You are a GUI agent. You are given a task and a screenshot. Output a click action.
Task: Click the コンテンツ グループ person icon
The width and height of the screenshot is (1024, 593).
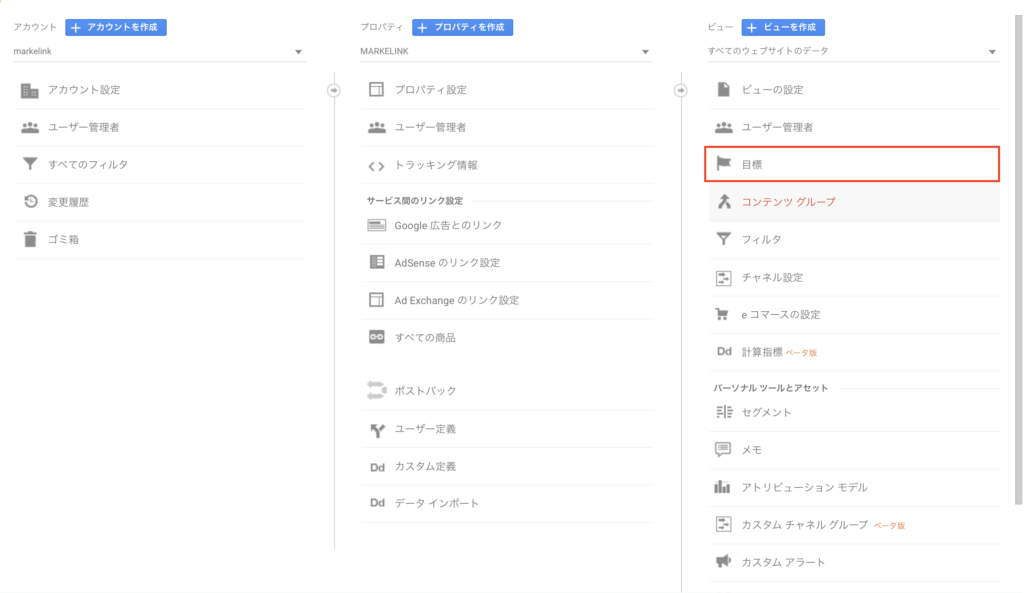click(x=724, y=202)
